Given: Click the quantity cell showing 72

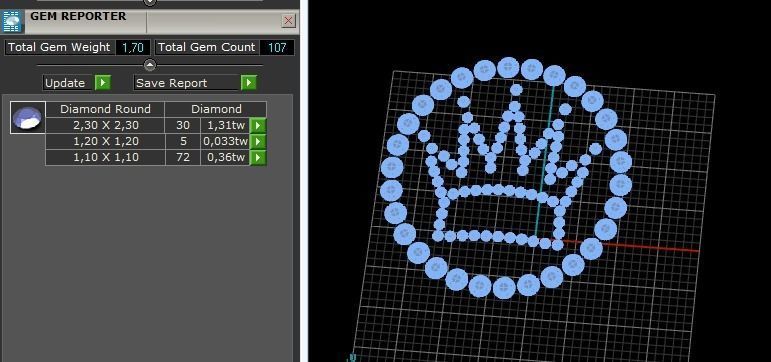Looking at the screenshot, I should point(183,157).
